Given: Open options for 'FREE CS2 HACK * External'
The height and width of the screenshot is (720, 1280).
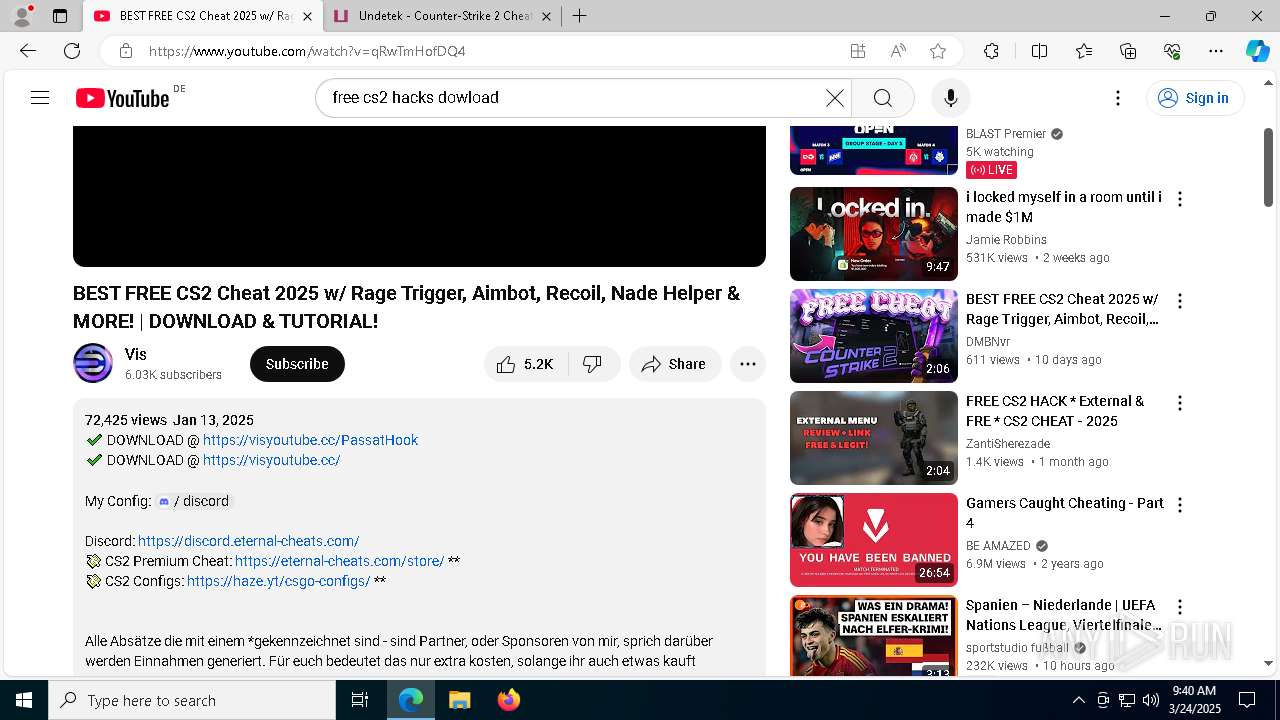Looking at the screenshot, I should click(x=1180, y=403).
